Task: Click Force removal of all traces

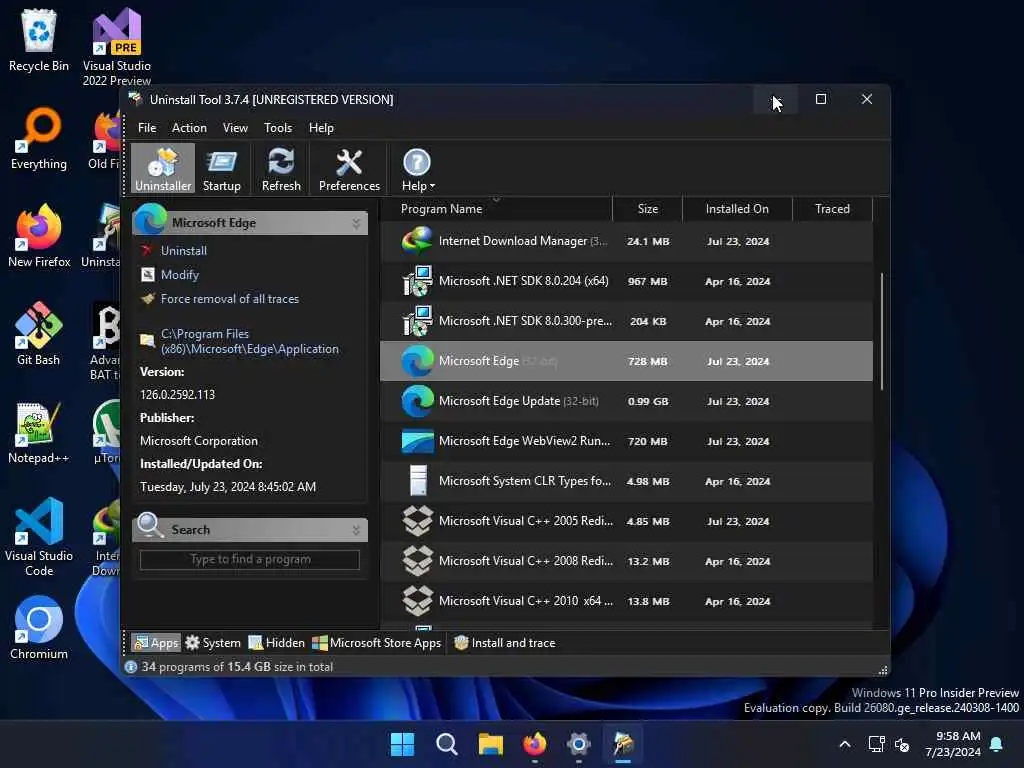Action: pos(229,299)
